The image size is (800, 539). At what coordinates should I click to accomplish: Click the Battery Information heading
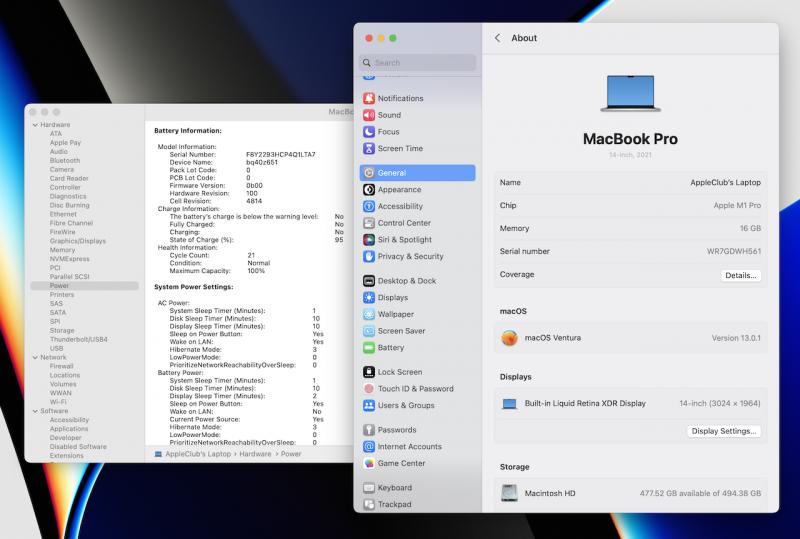[x=188, y=131]
